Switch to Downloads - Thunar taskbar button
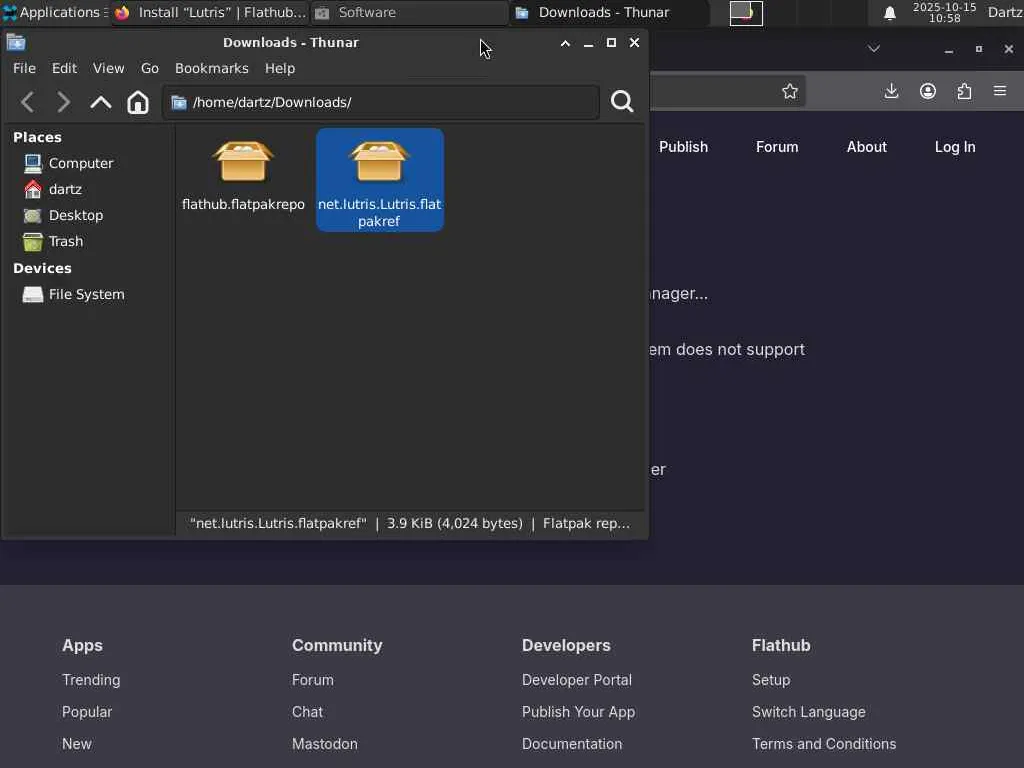 click(608, 12)
